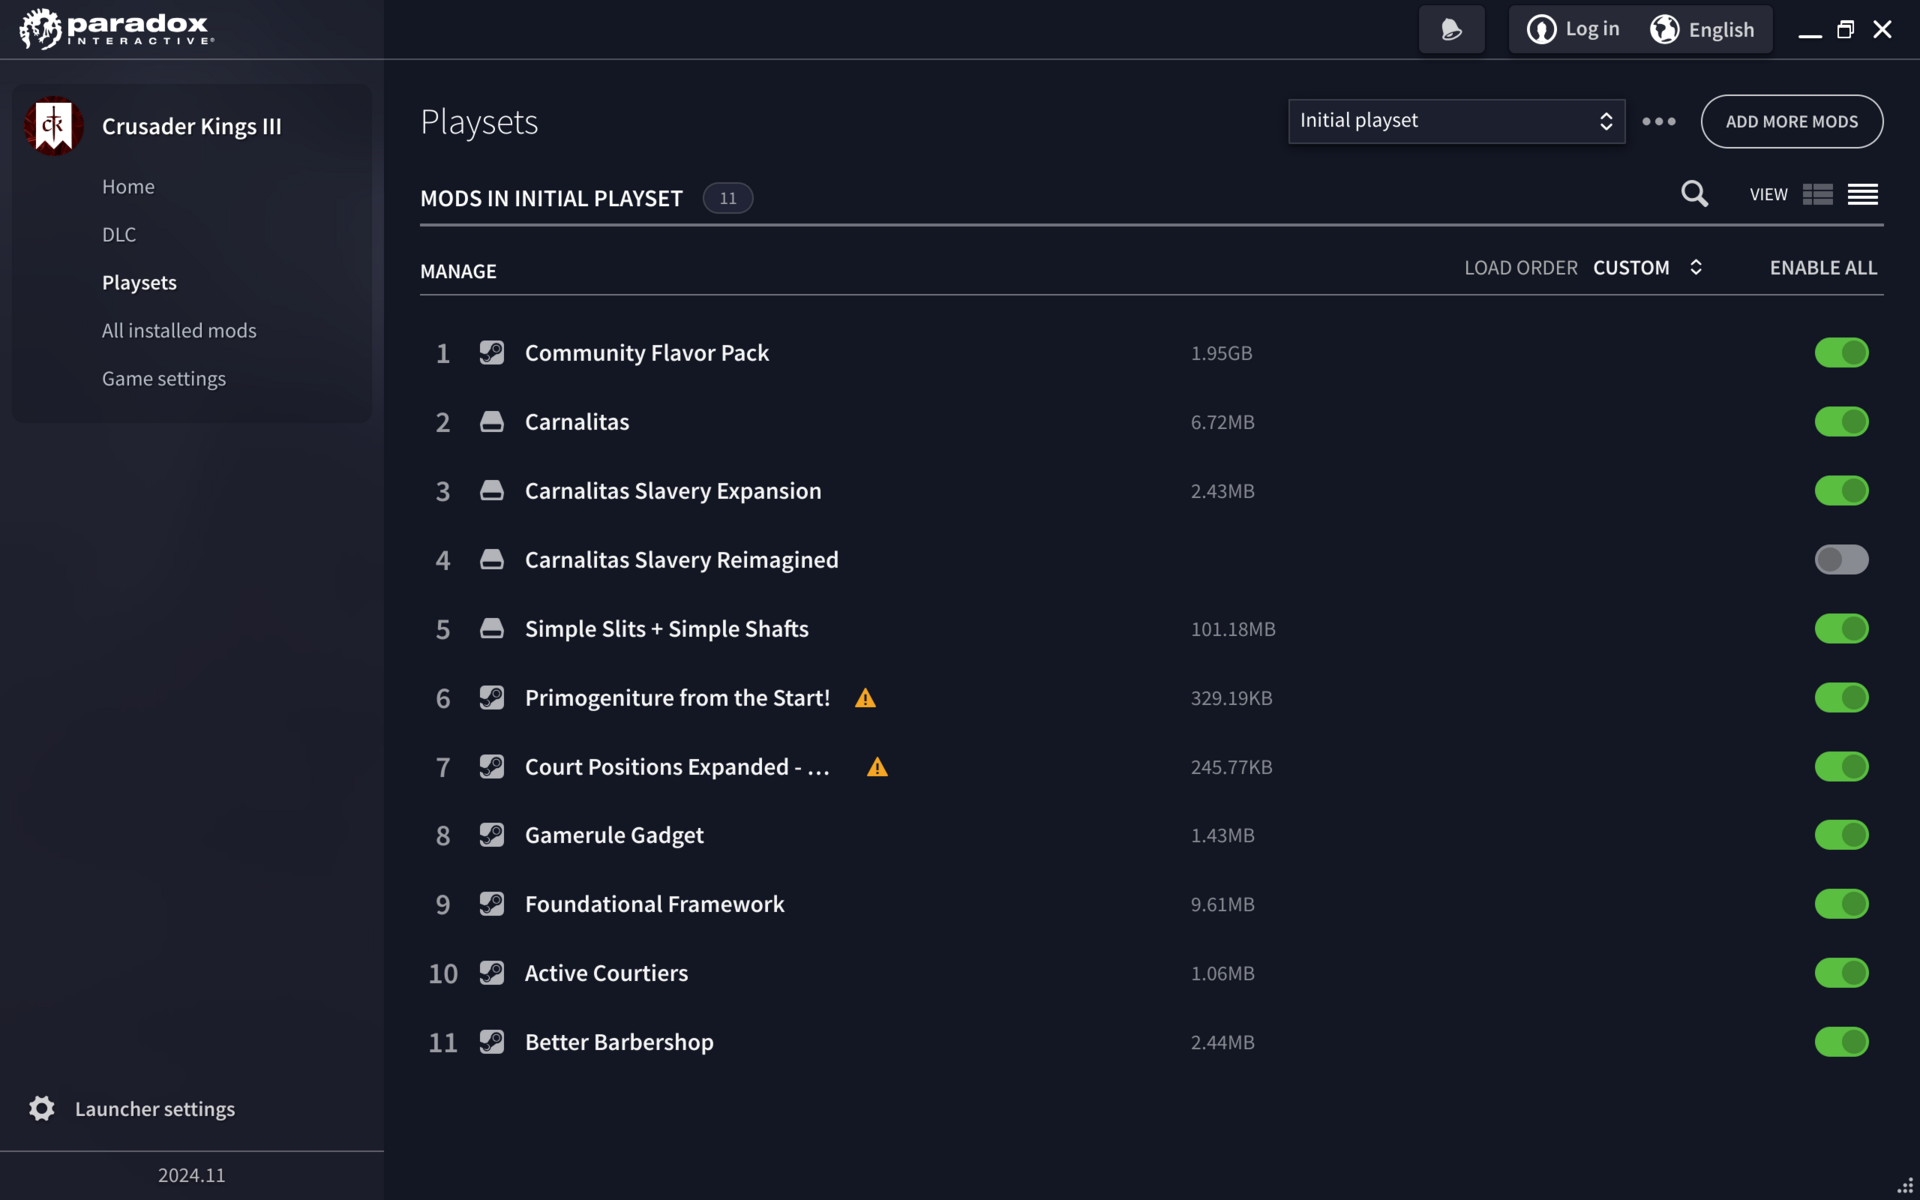Click ENABLE ALL mods link
1920x1200 pixels.
(1823, 268)
